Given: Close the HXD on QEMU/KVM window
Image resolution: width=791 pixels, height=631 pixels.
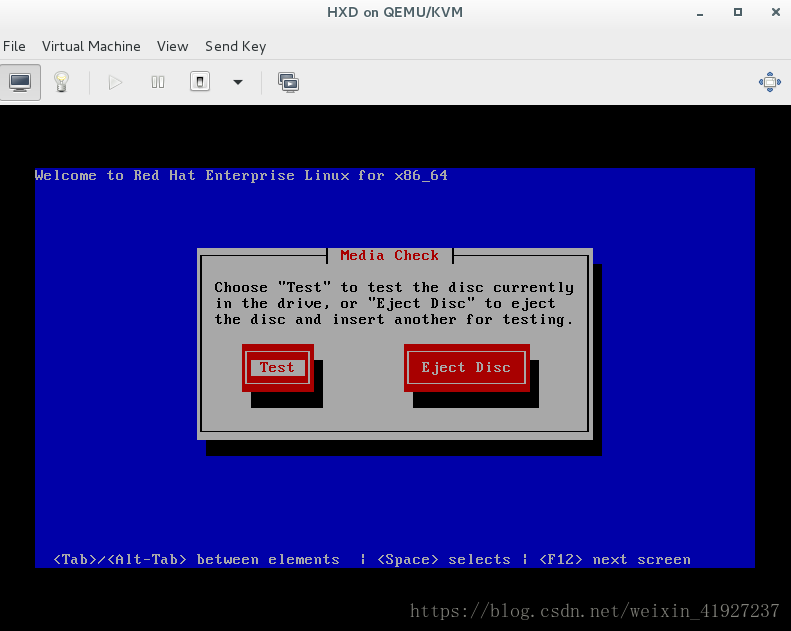Looking at the screenshot, I should point(776,12).
